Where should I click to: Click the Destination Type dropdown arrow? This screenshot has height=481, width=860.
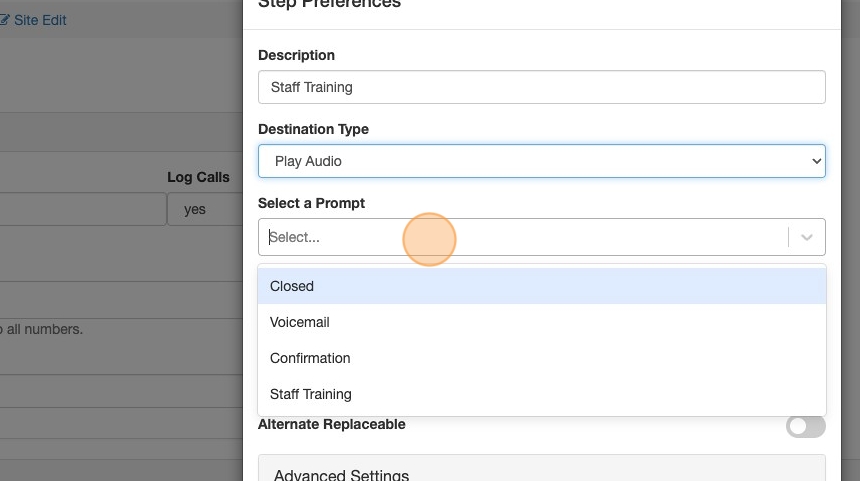pos(816,161)
